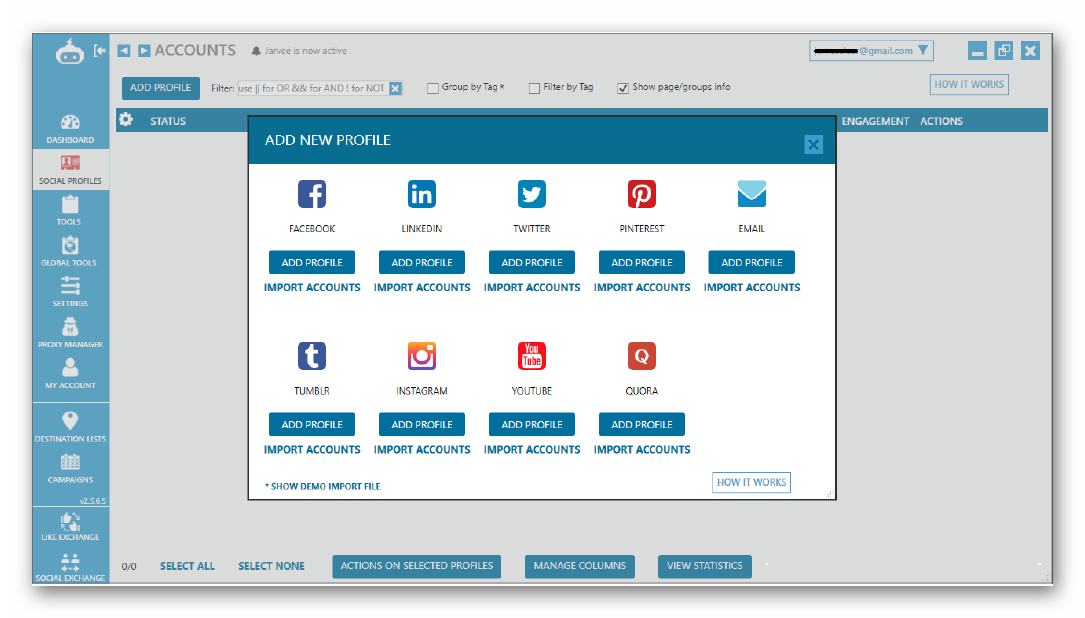Click Add Profile under Pinterest

641,262
